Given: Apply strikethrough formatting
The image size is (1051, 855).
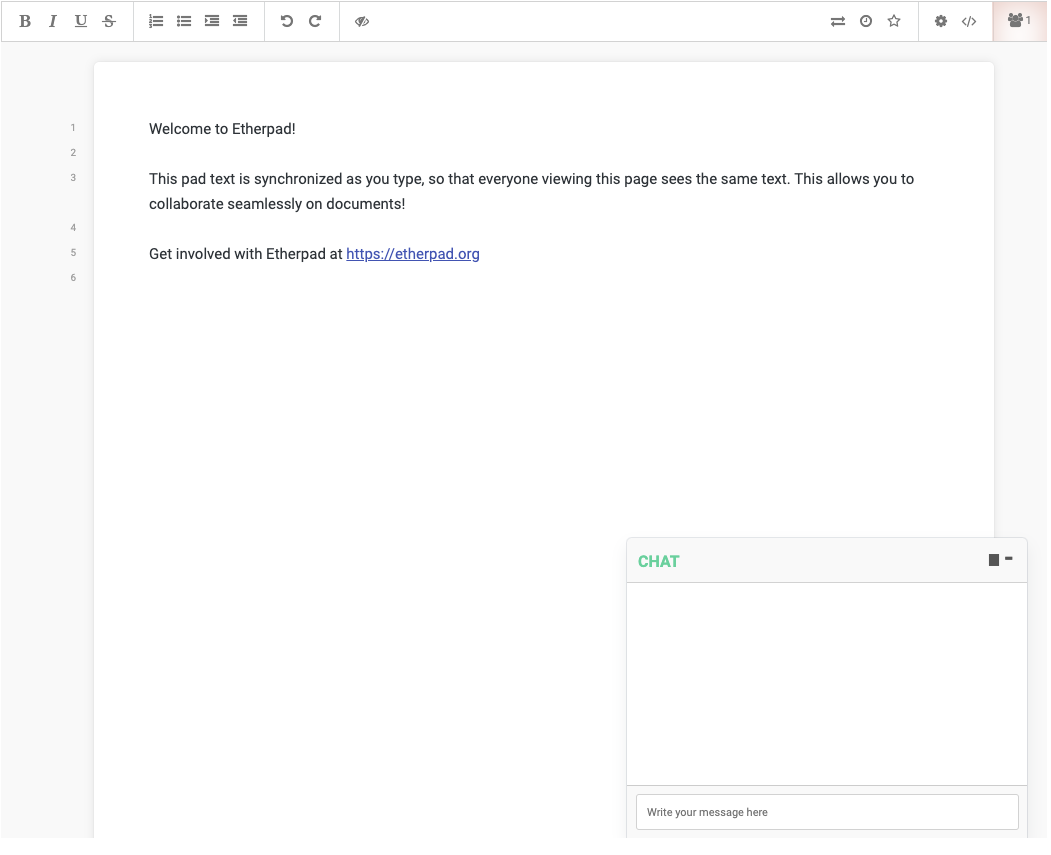Looking at the screenshot, I should [109, 21].
